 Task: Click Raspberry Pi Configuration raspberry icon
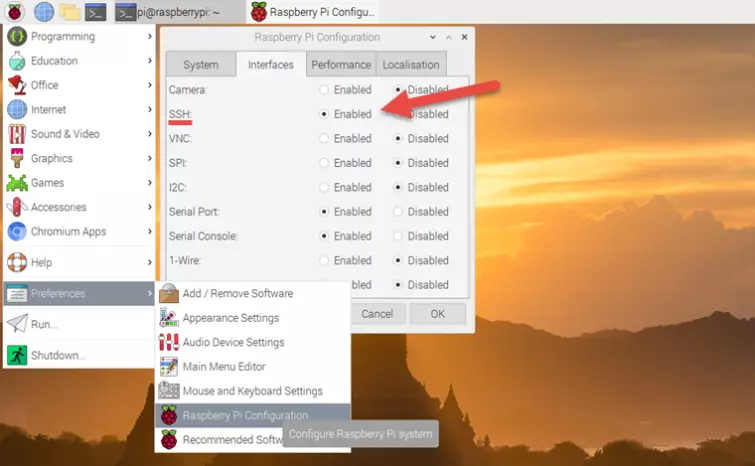click(169, 415)
